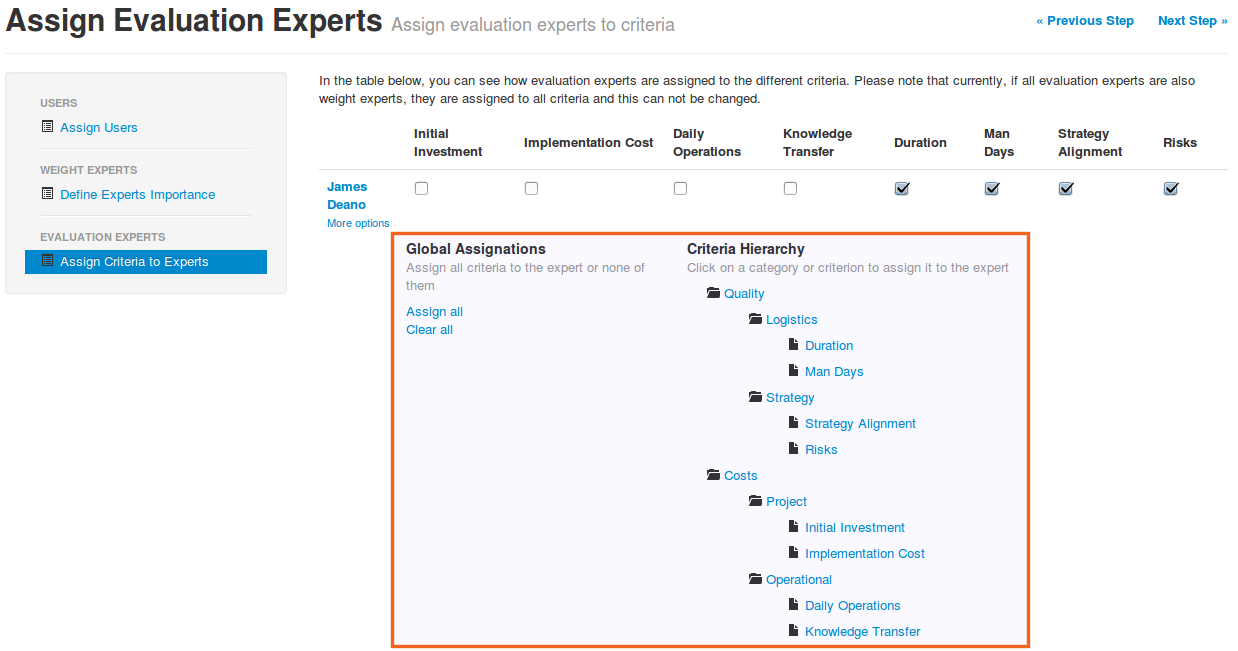This screenshot has height=651, width=1238.
Task: Open the James Deano expert link
Action: tap(347, 195)
